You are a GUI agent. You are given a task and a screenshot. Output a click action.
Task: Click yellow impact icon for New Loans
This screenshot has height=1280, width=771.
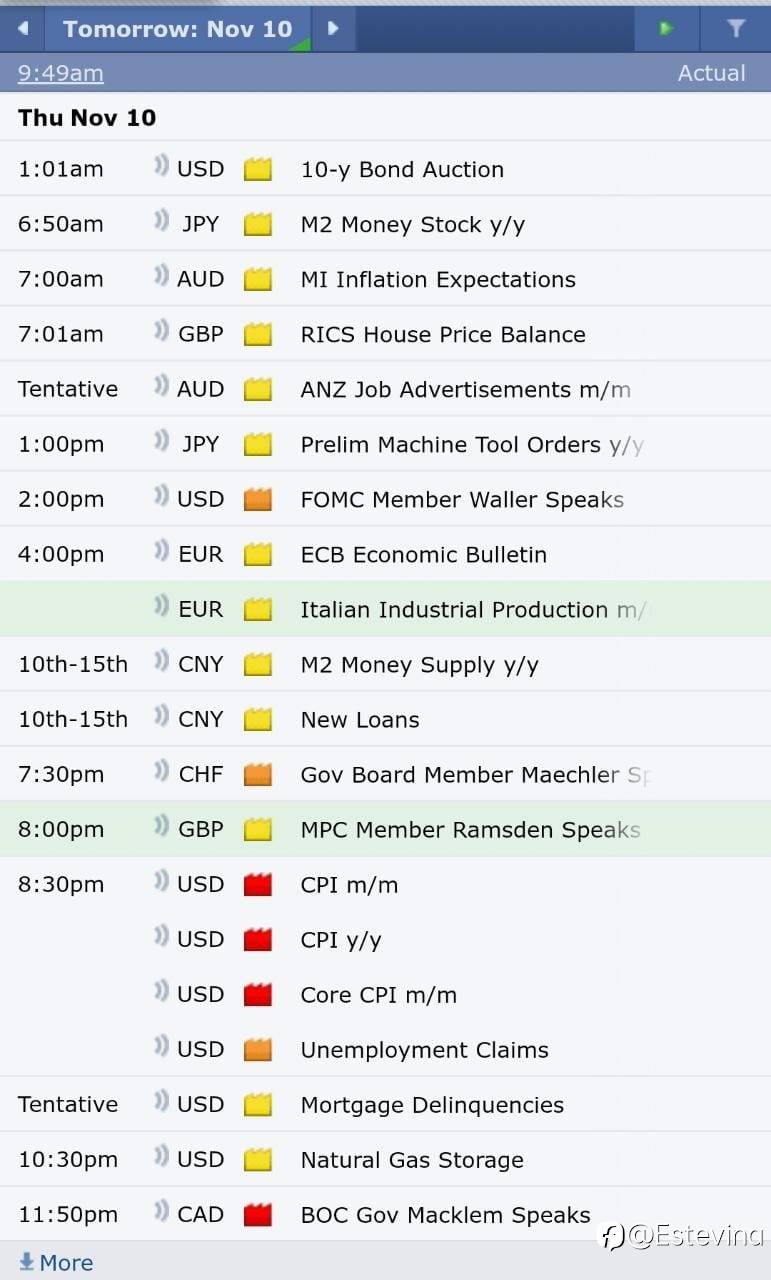tap(258, 719)
